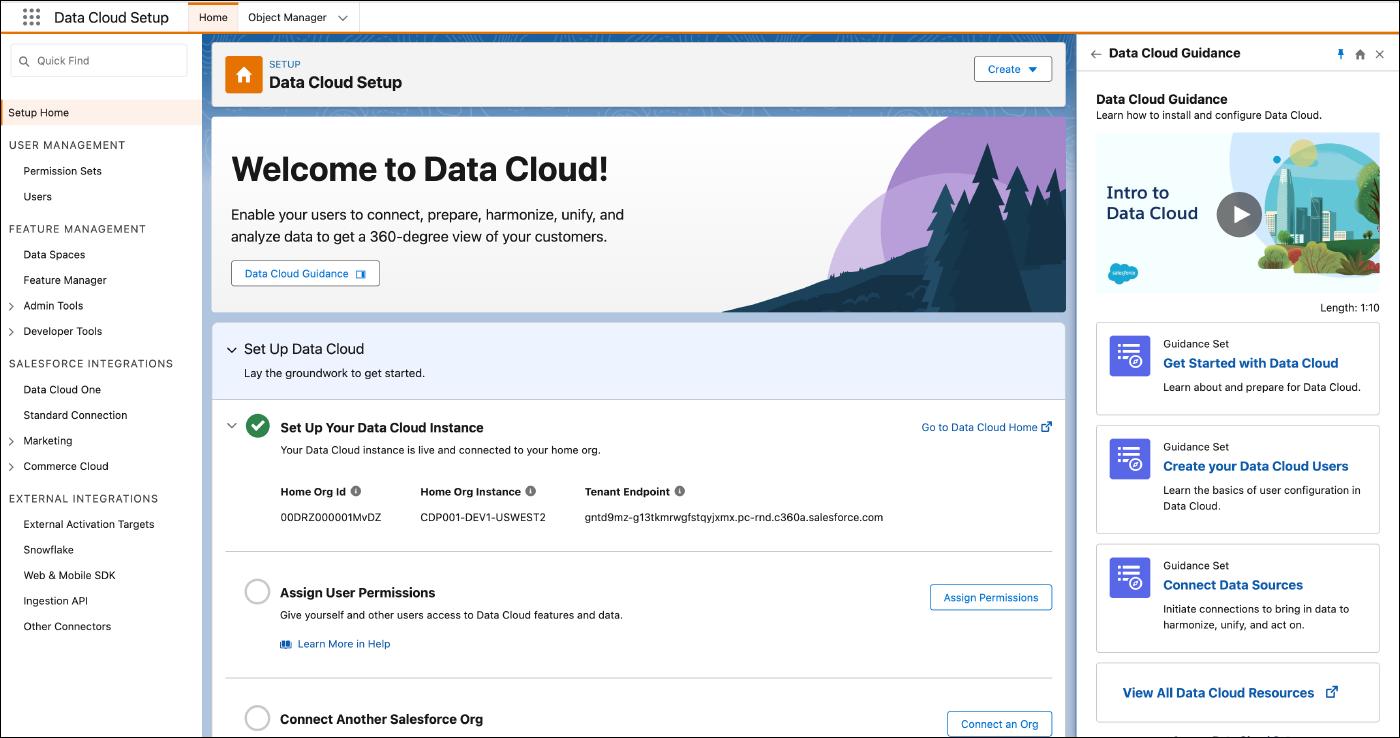
Task: Click the Assign Permissions button
Action: click(x=990, y=597)
